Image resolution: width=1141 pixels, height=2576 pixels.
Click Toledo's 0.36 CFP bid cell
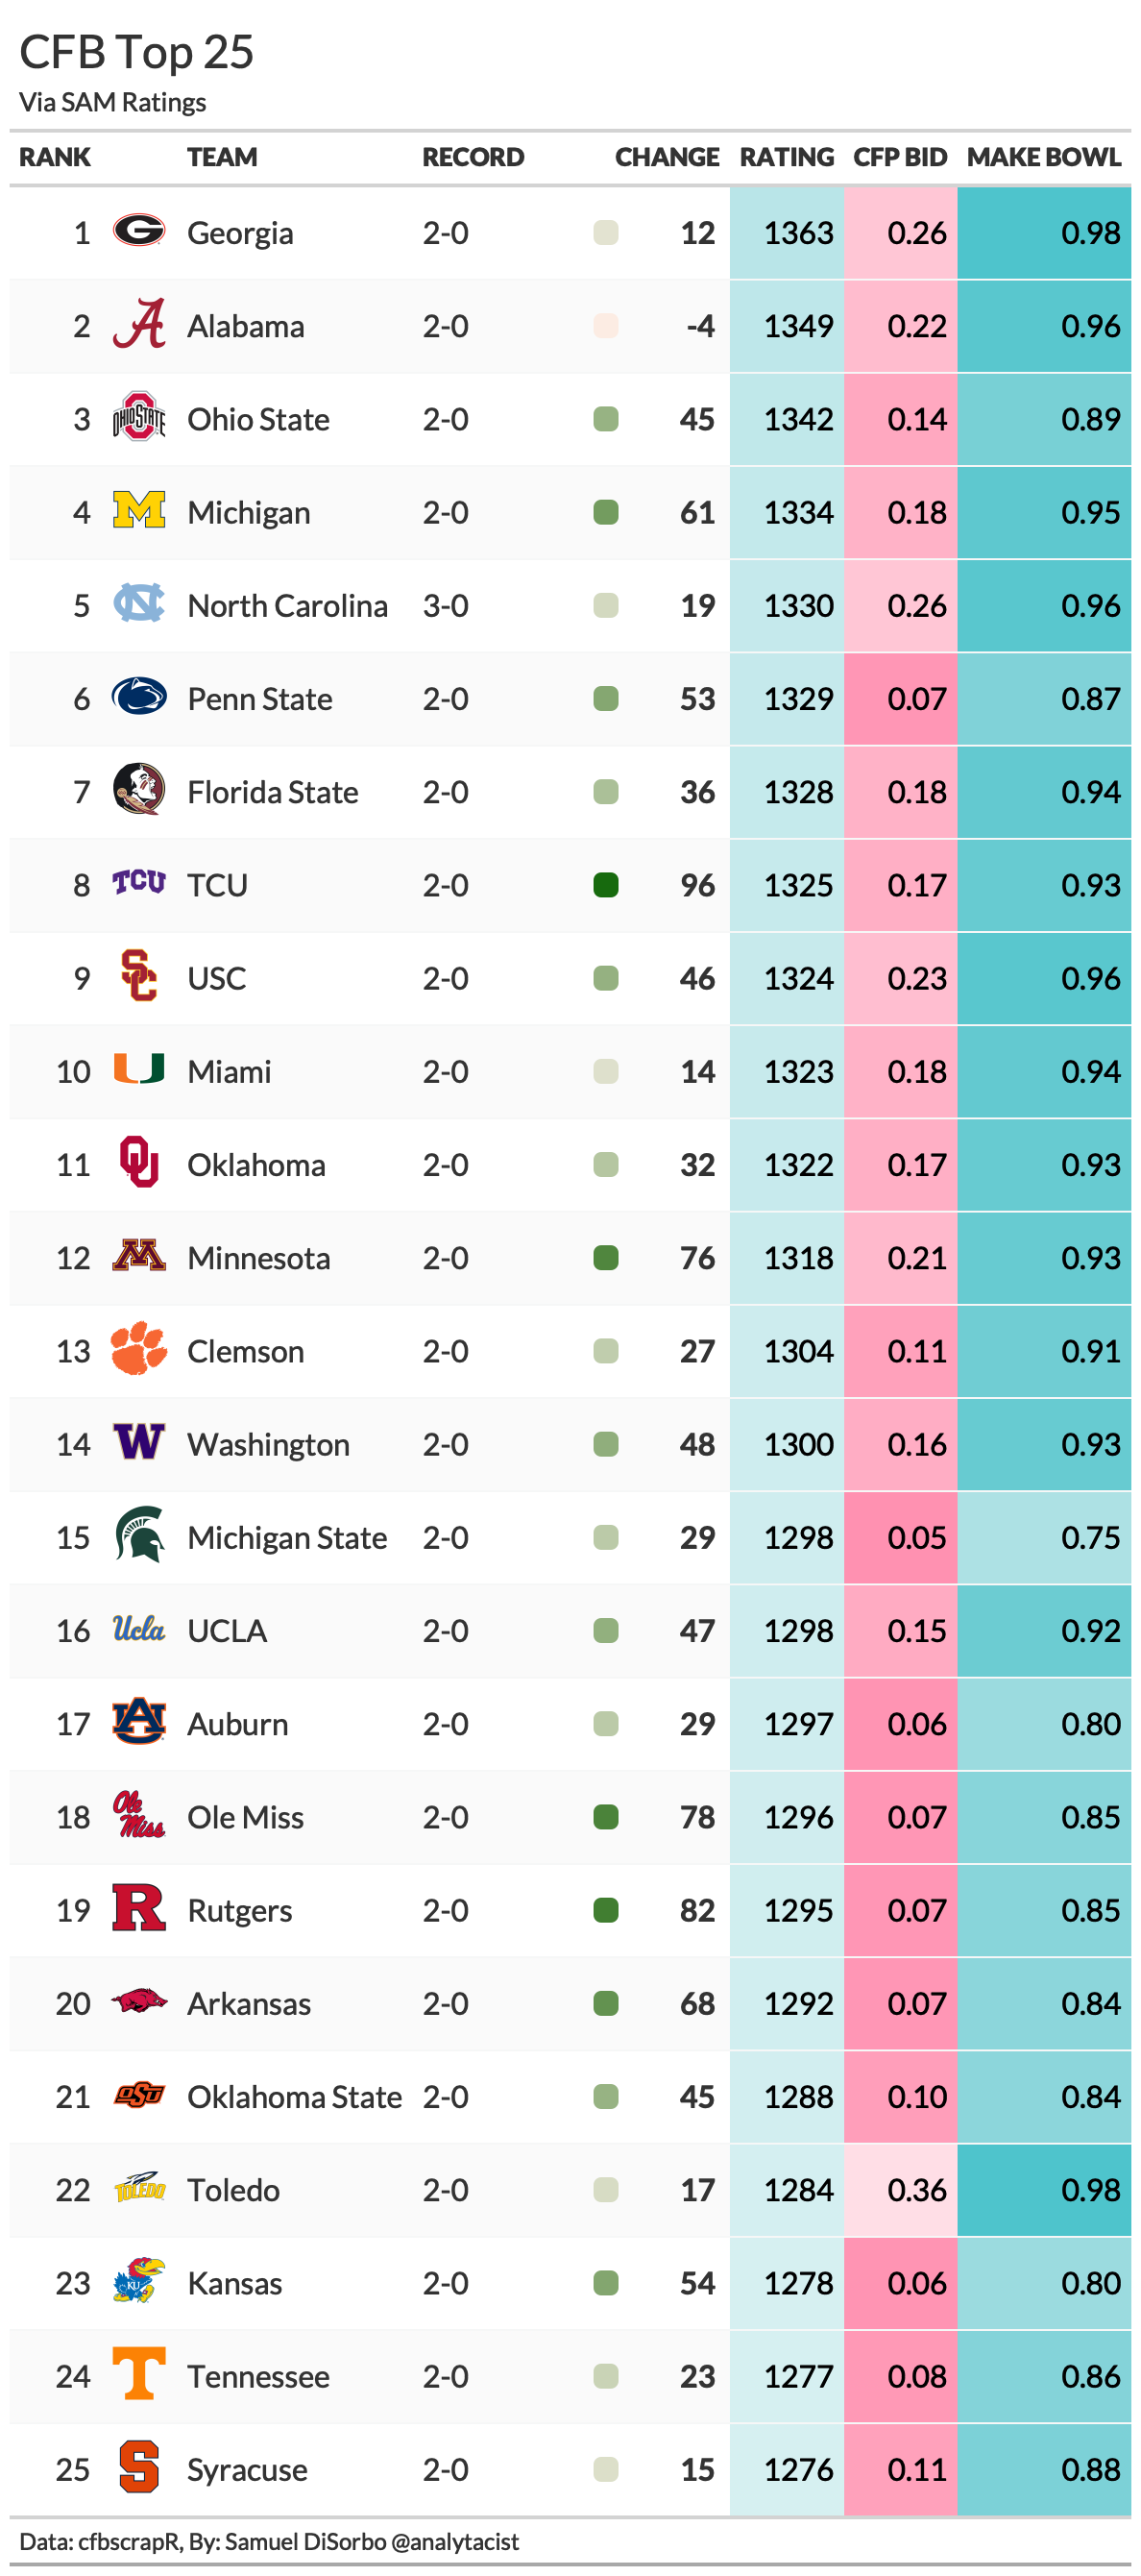(900, 2189)
